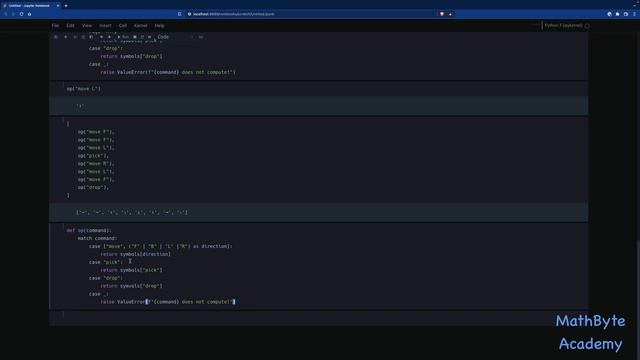Click the op("pick") line in list cell
Screen dimensions: 640x360
coord(93,156)
